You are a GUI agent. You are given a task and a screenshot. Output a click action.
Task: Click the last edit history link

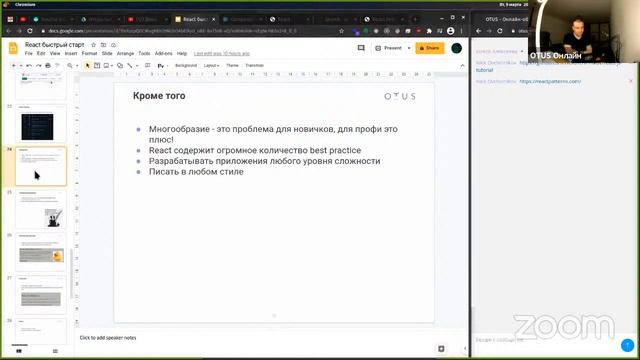point(222,53)
